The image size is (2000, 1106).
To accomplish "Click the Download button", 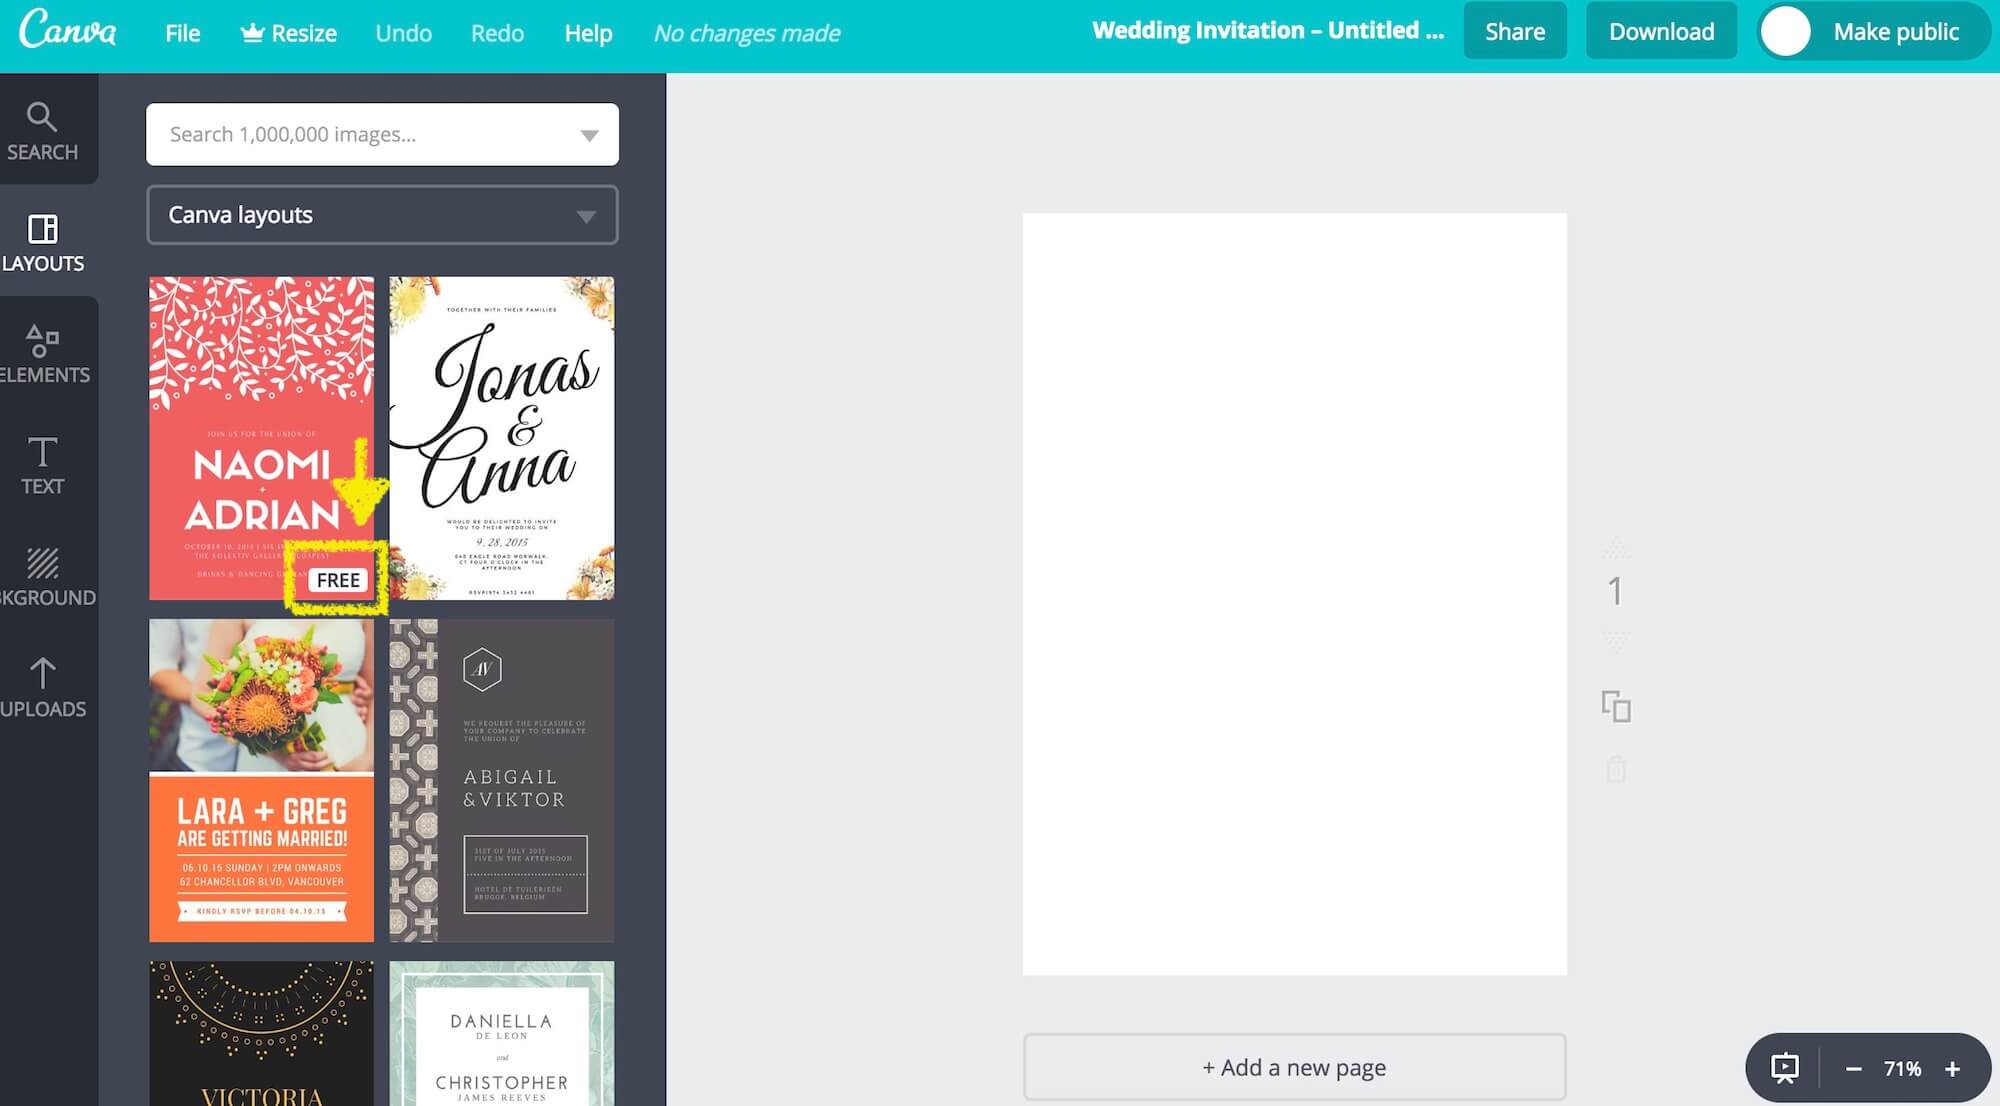I will (x=1661, y=31).
